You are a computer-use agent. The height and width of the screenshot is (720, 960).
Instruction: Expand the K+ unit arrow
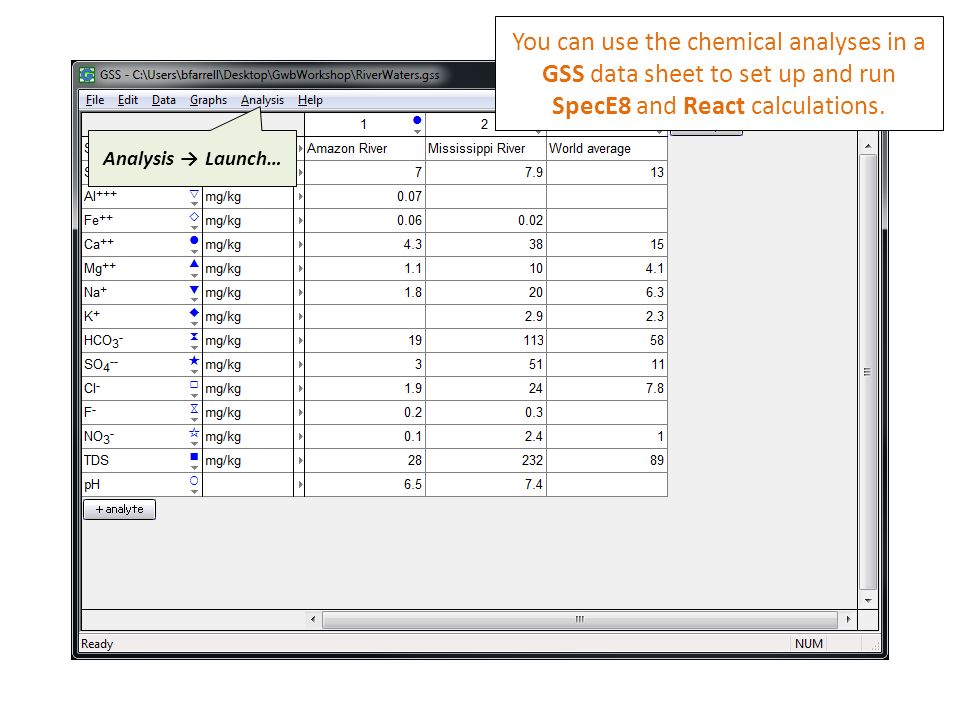coord(300,317)
